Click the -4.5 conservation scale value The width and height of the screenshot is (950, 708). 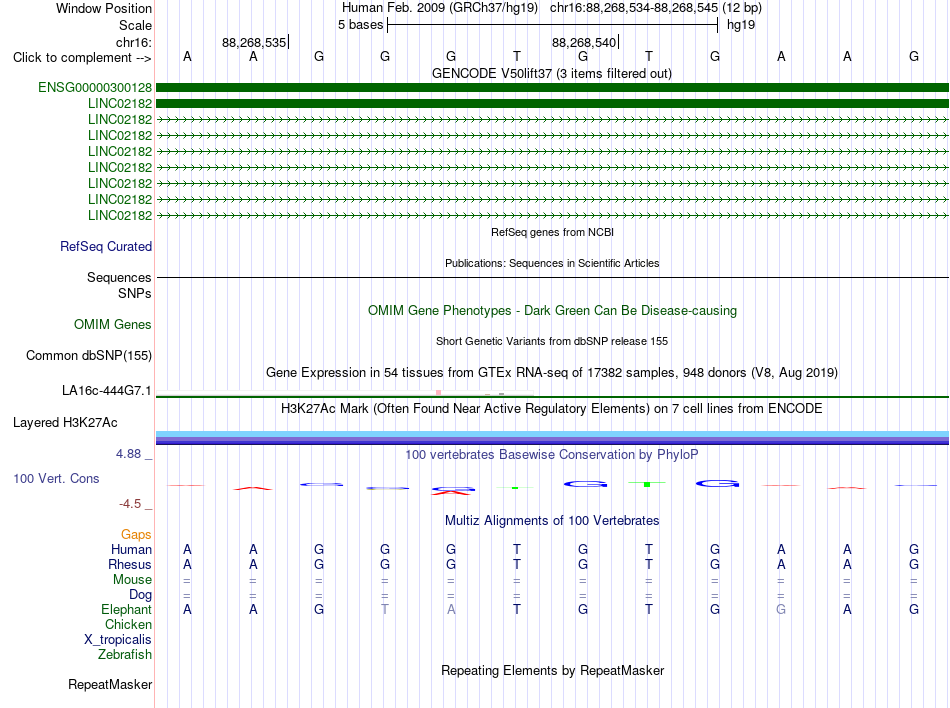pyautogui.click(x=130, y=504)
